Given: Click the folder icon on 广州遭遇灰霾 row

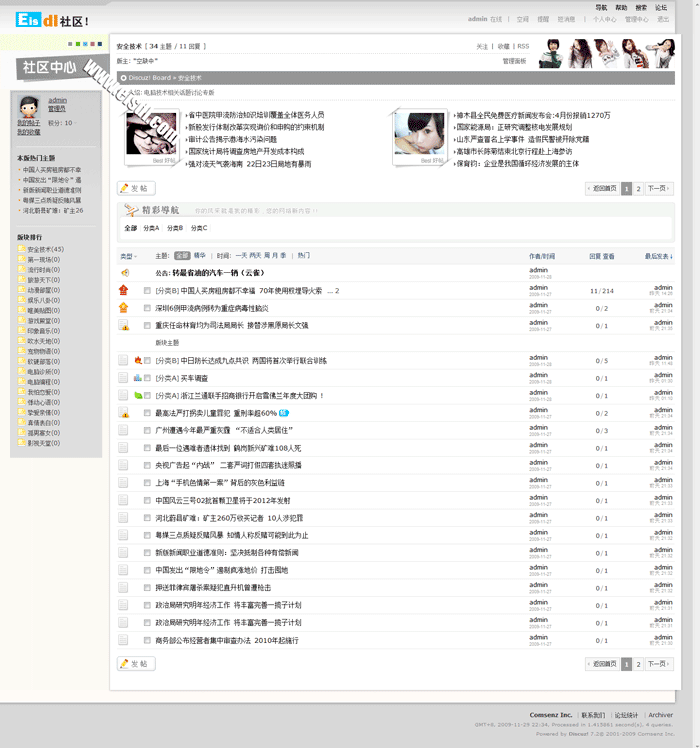Looking at the screenshot, I should point(123,430).
